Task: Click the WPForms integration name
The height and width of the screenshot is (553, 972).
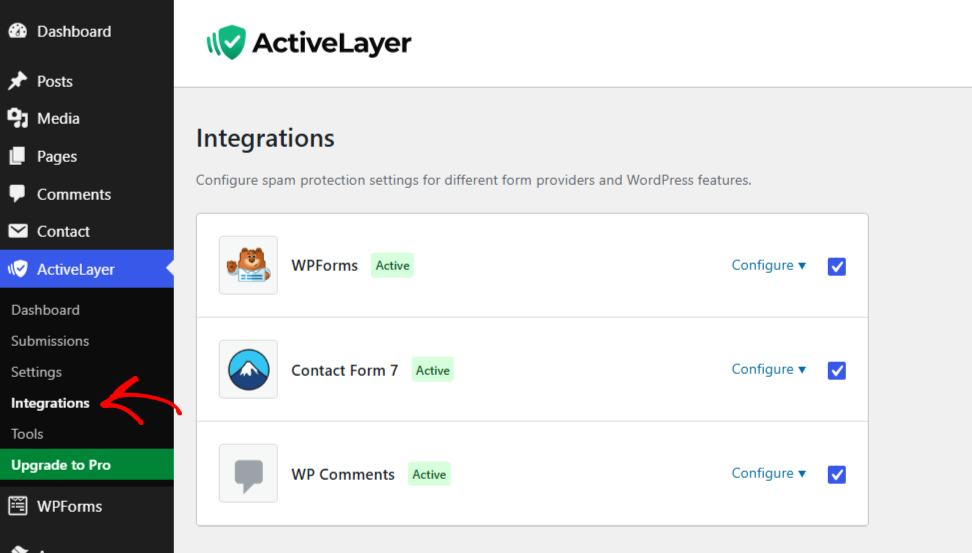Action: (x=325, y=265)
